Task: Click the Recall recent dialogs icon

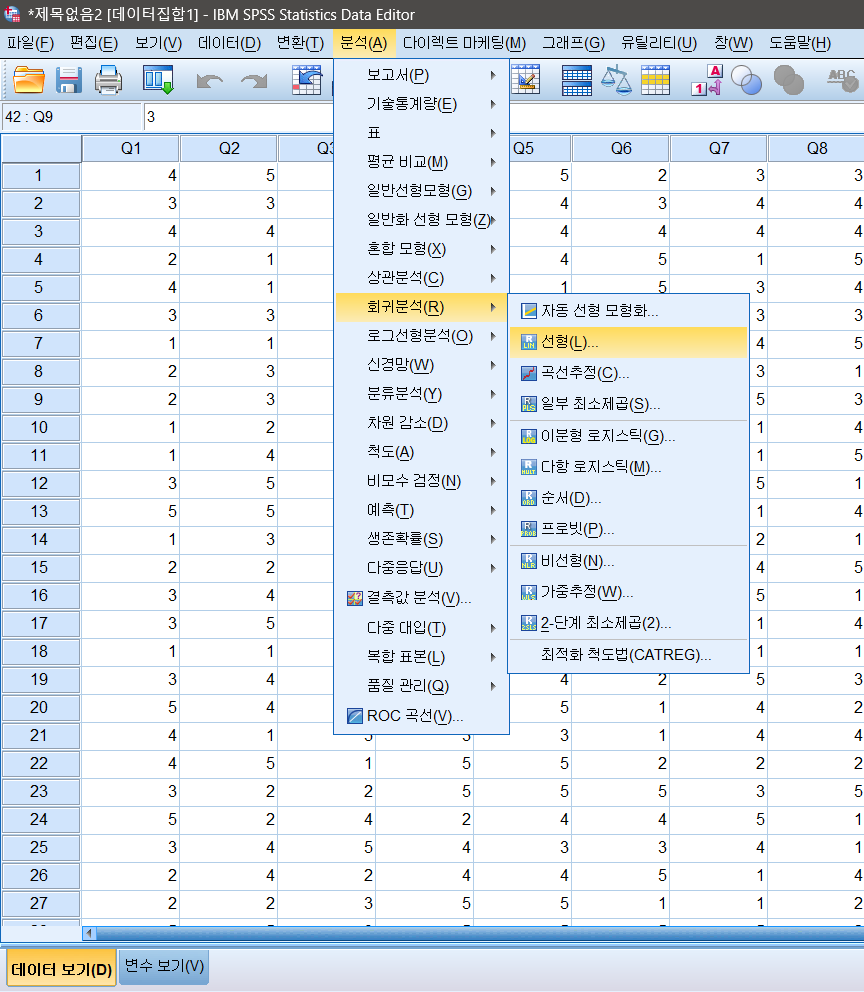Action: [x=157, y=80]
